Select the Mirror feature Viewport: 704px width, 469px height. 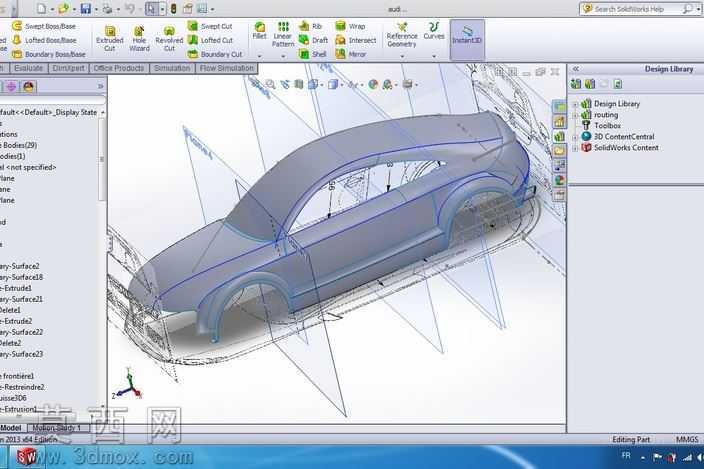[x=351, y=54]
